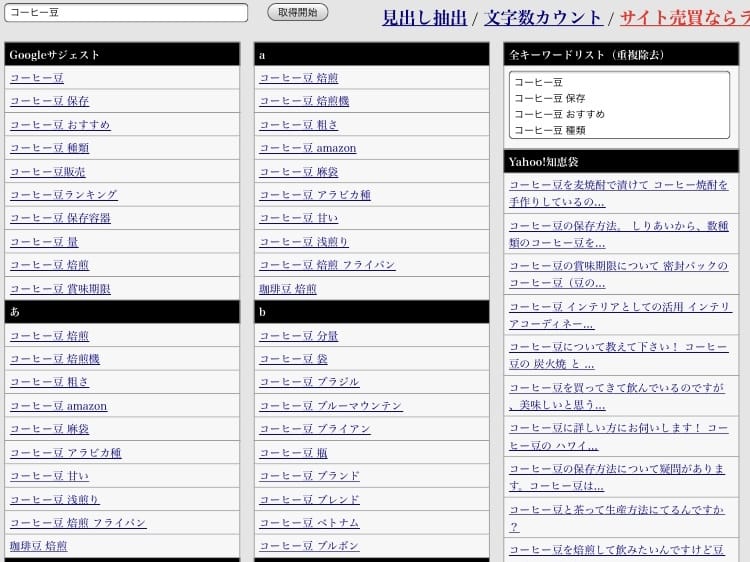Open the red サイト売買なら link
Viewport: 750px width, 562px height.
[x=684, y=18]
